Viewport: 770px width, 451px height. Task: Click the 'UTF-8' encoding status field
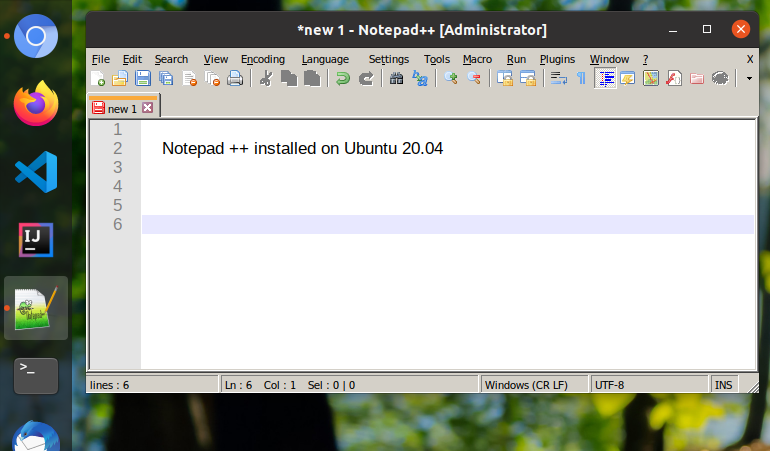[649, 385]
